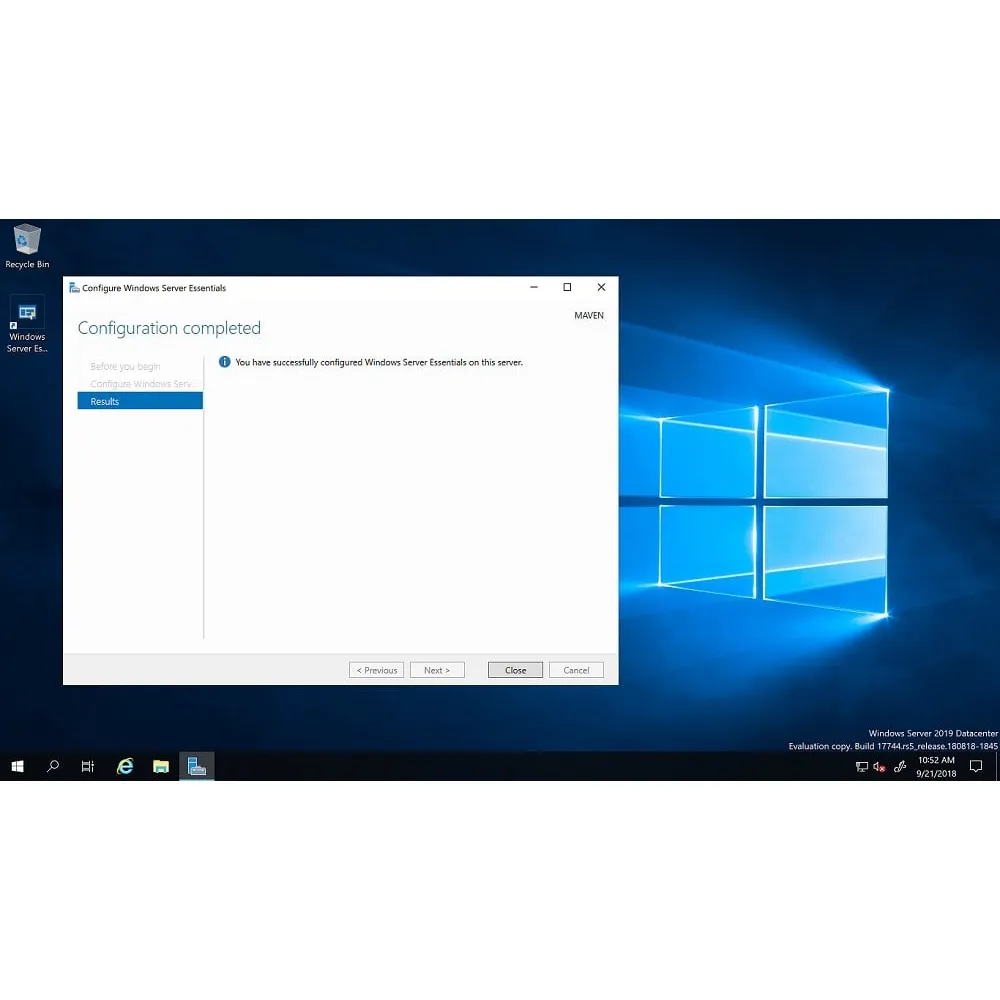Image resolution: width=1000 pixels, height=1000 pixels.
Task: Open taskbar search magnifier
Action: (x=53, y=766)
